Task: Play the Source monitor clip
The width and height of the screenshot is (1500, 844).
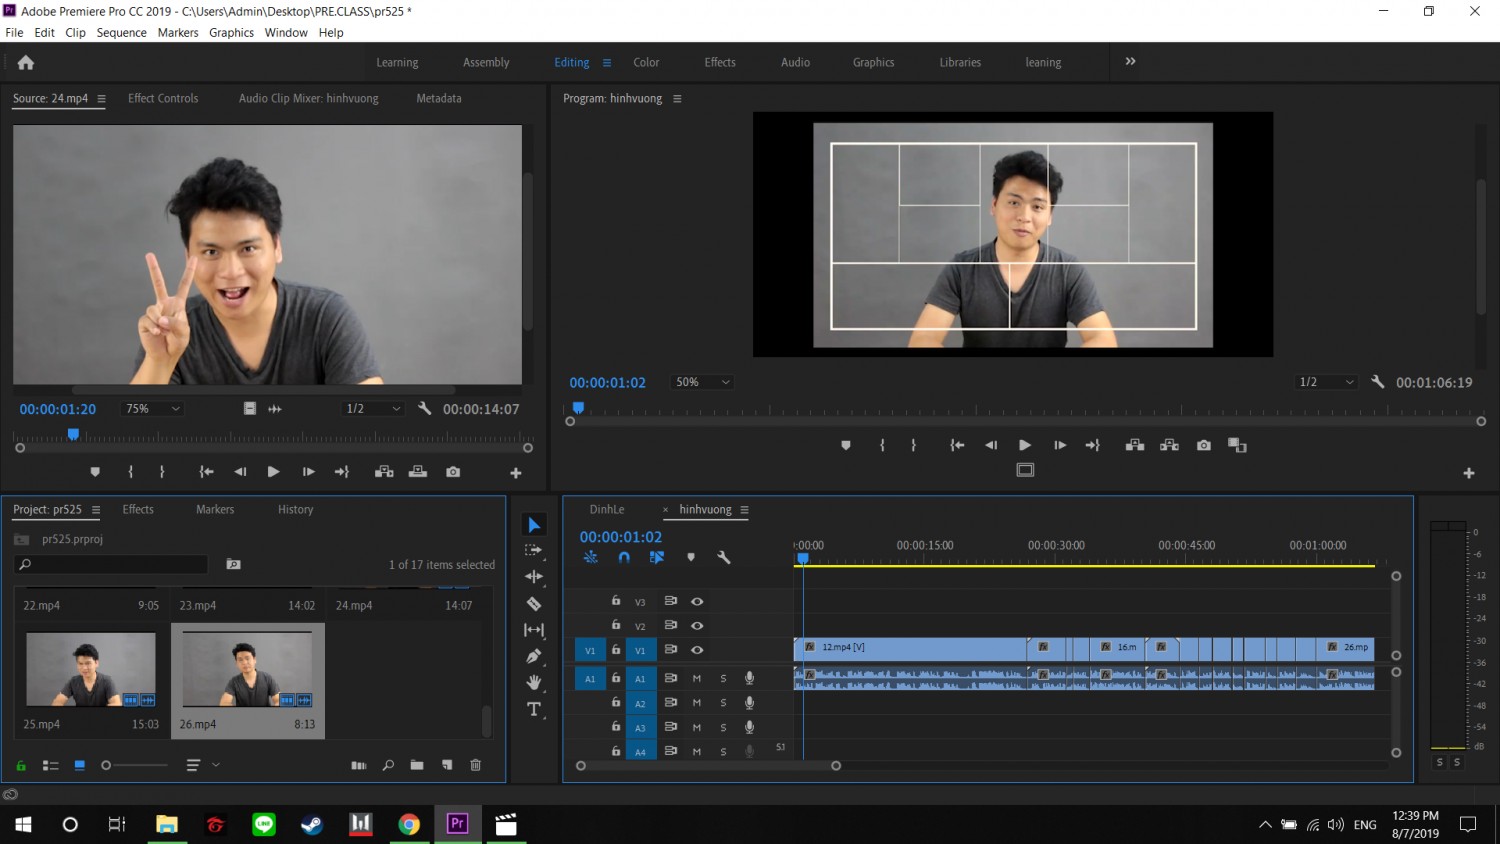Action: pos(273,472)
